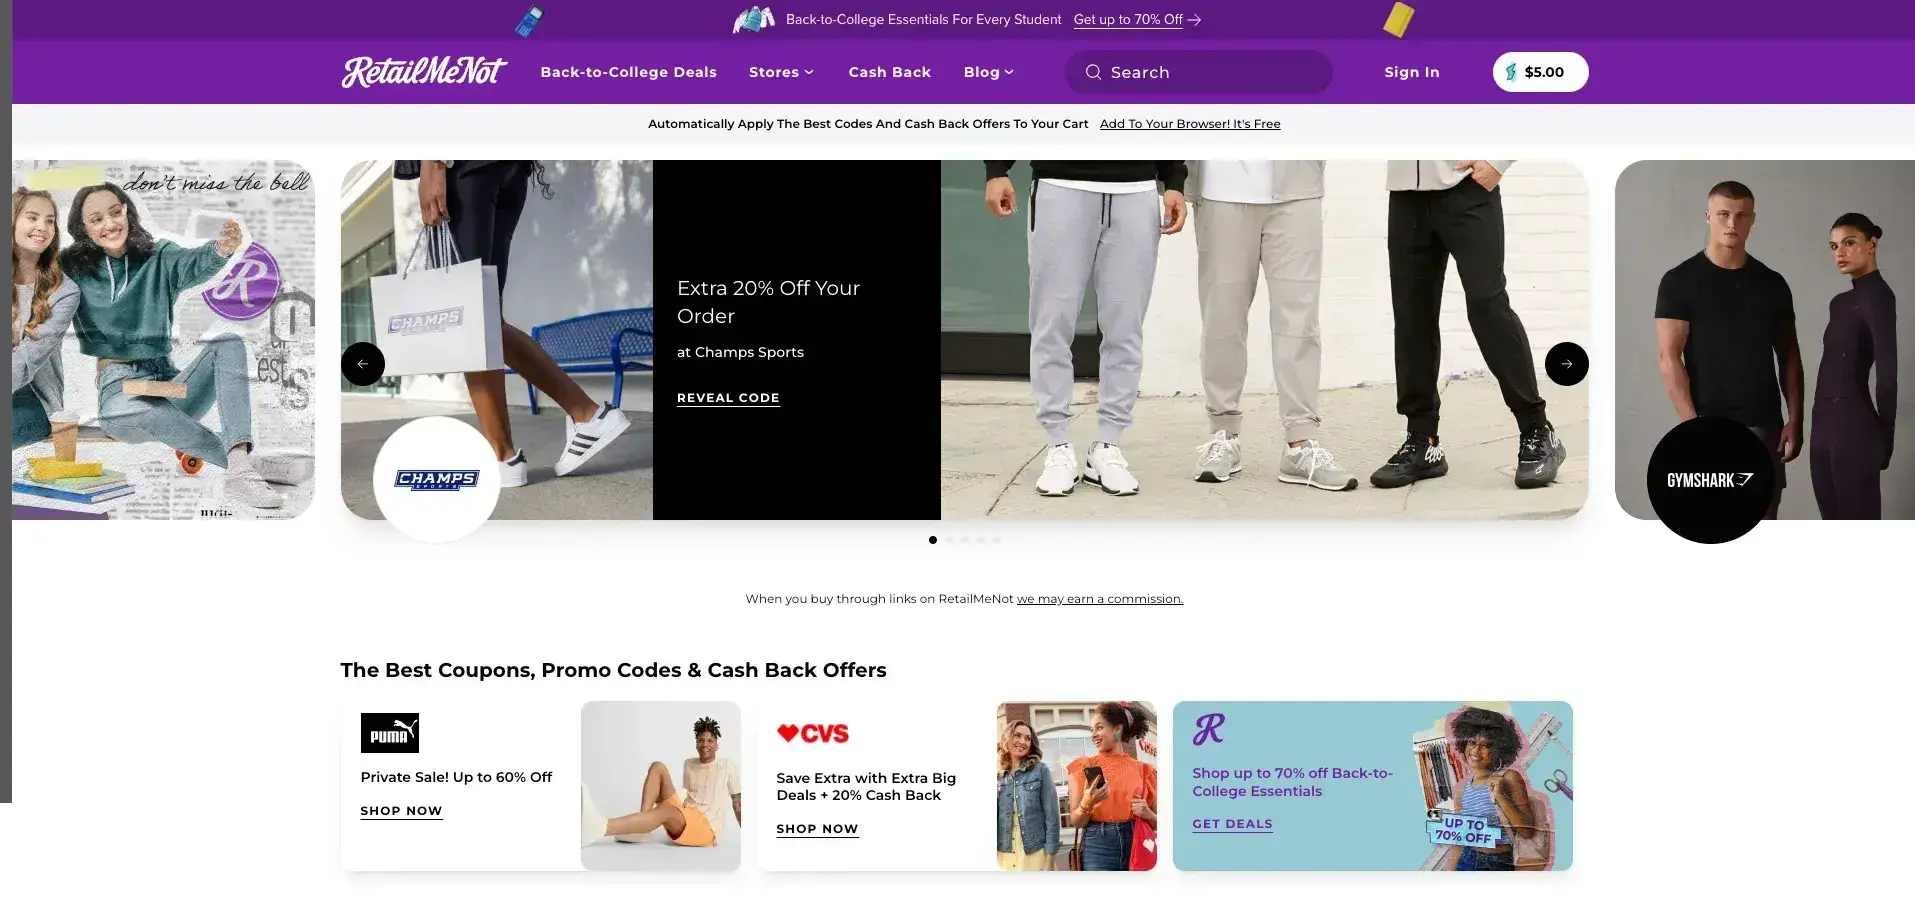Click the Puma logo
The height and width of the screenshot is (898, 1915).
pos(390,733)
